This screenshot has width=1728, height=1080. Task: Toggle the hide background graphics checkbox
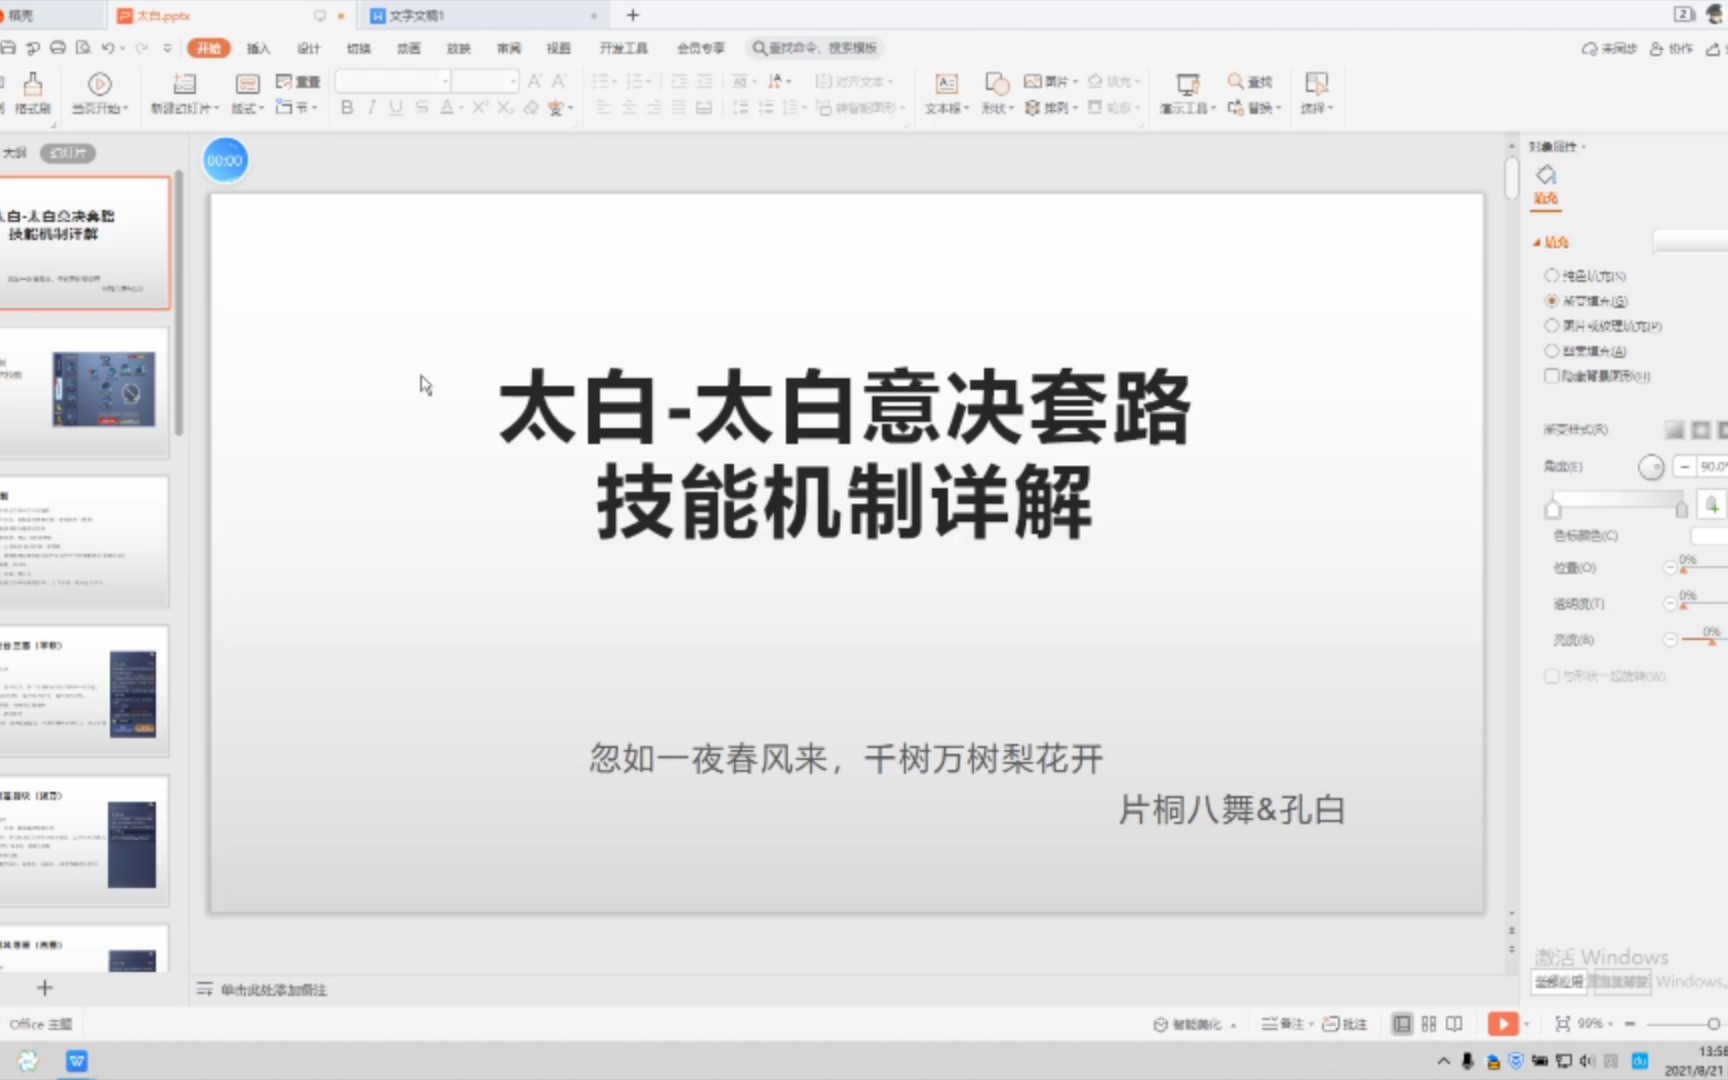click(x=1551, y=376)
